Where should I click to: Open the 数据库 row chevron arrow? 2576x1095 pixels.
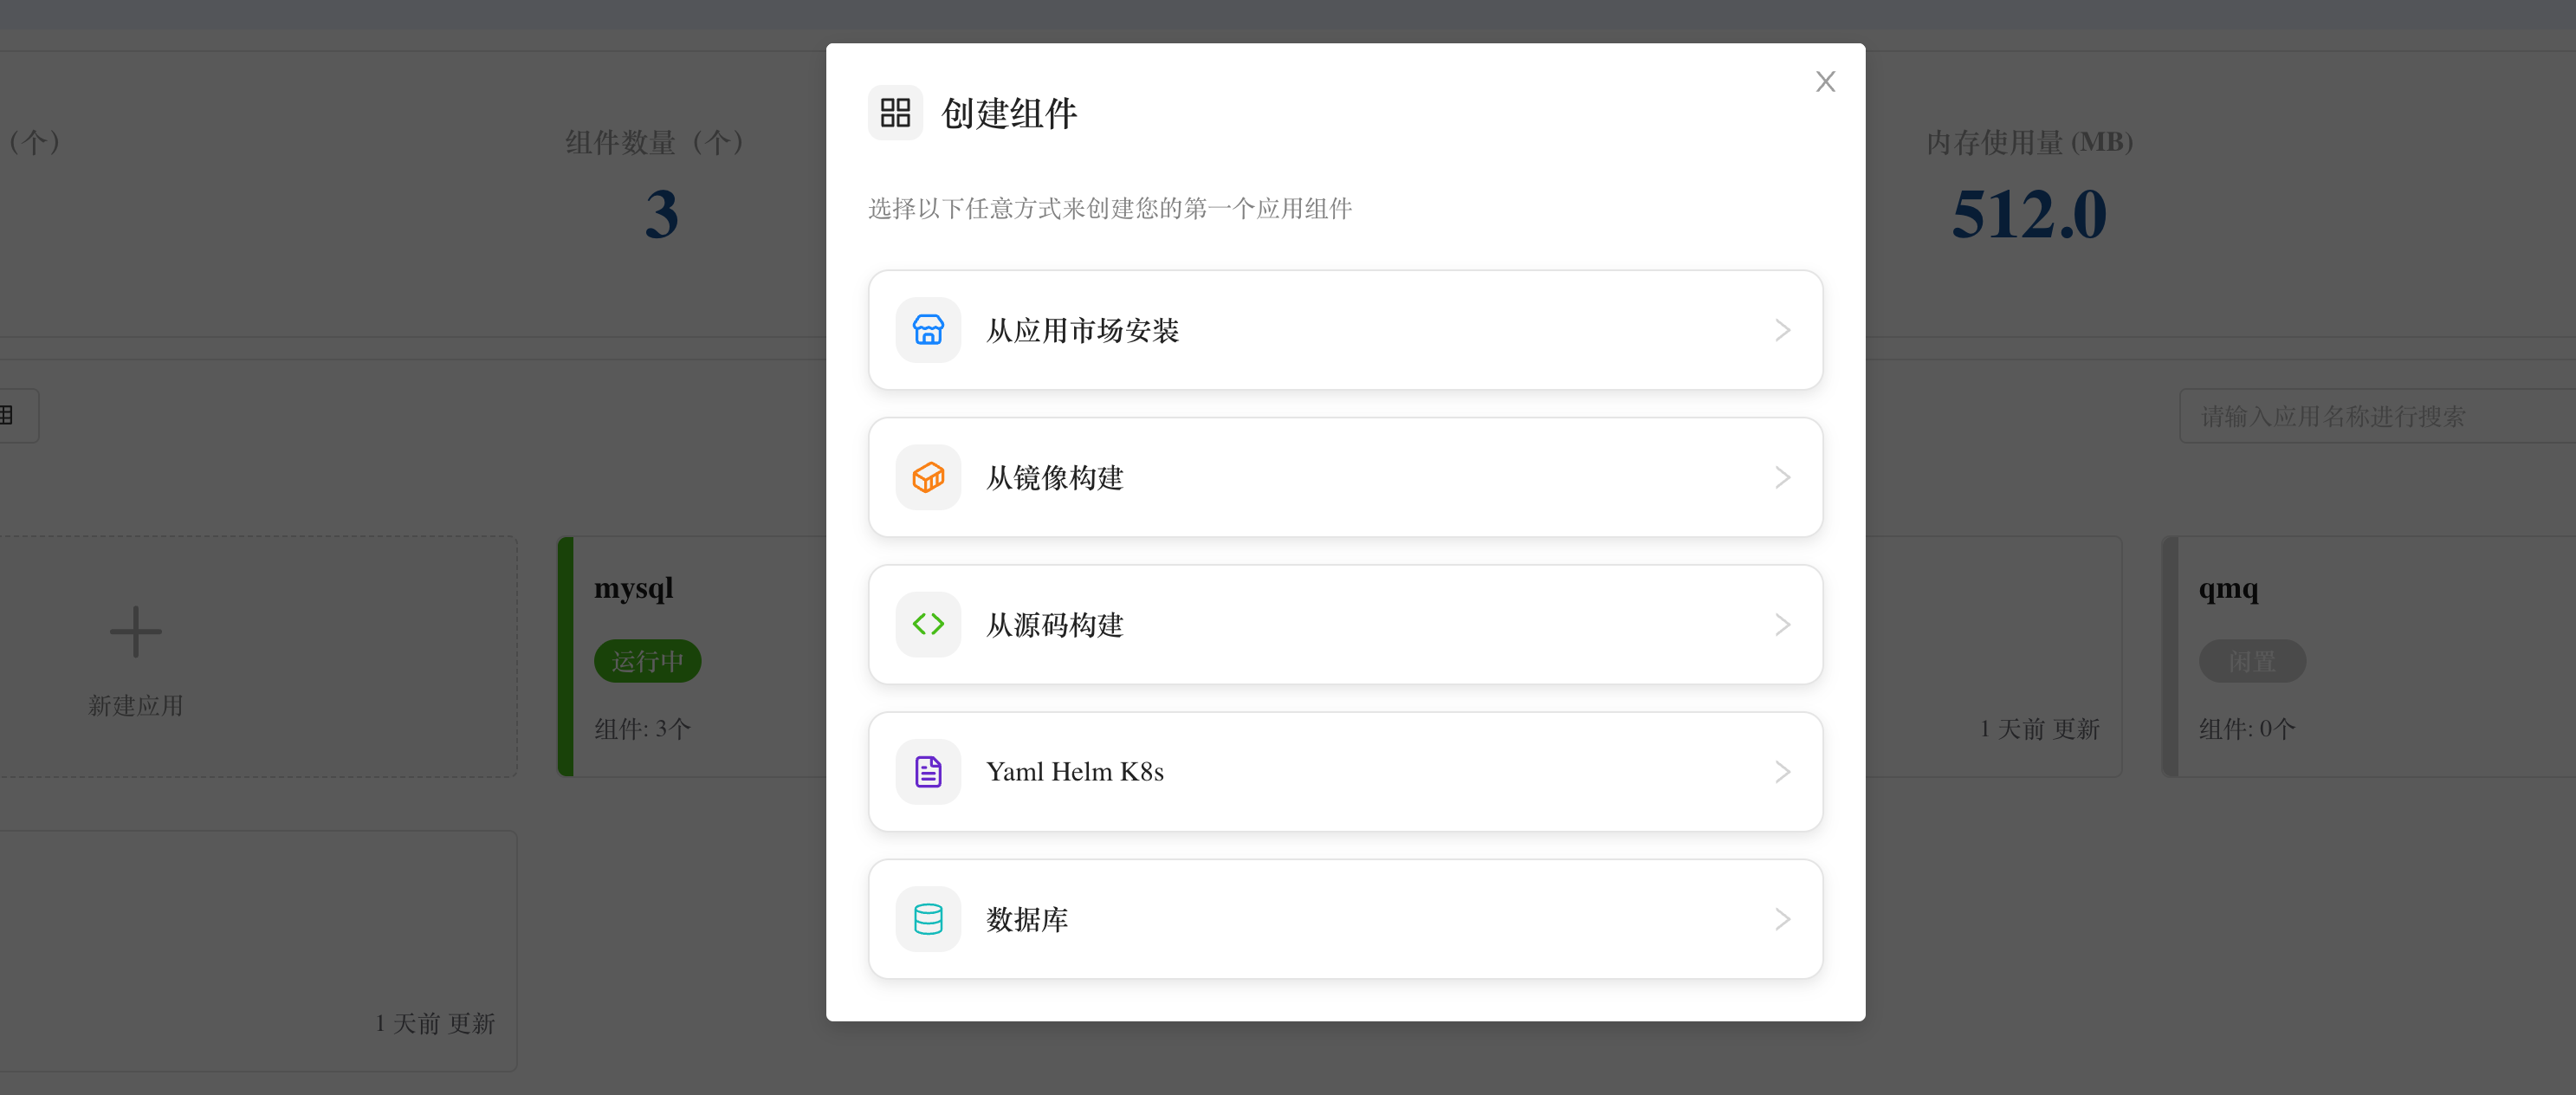[1782, 919]
